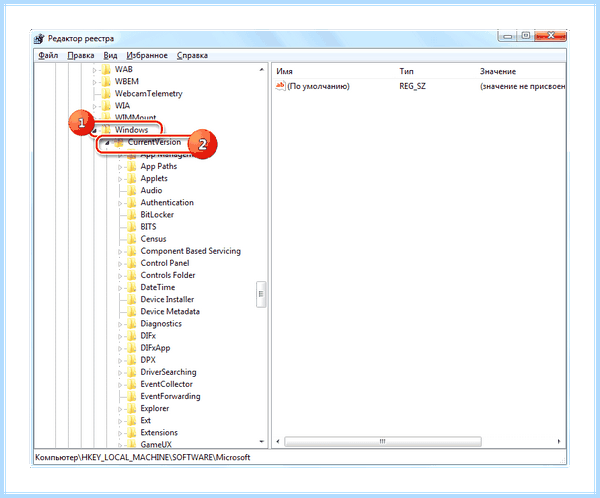The image size is (600, 498).
Task: Click the Registry Editor title bar icon
Action: (x=39, y=39)
